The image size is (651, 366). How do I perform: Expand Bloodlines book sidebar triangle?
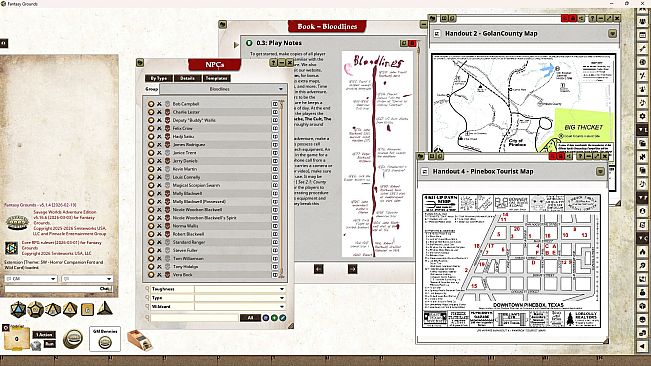tap(236, 44)
